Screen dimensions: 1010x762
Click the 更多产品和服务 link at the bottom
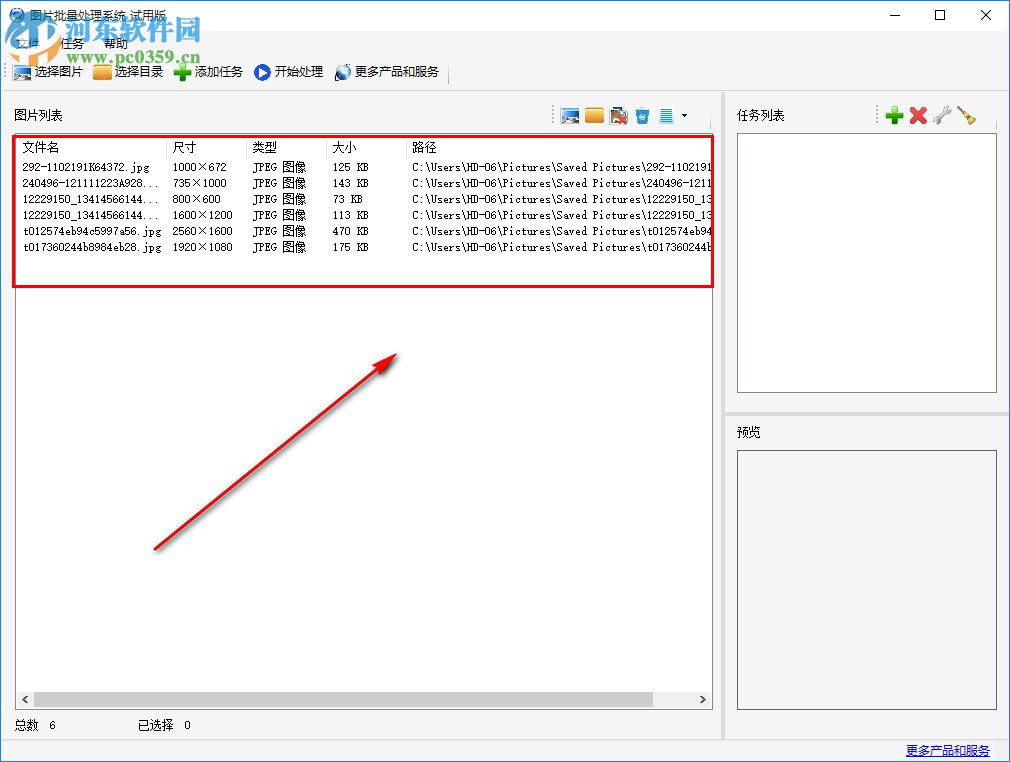coord(948,750)
